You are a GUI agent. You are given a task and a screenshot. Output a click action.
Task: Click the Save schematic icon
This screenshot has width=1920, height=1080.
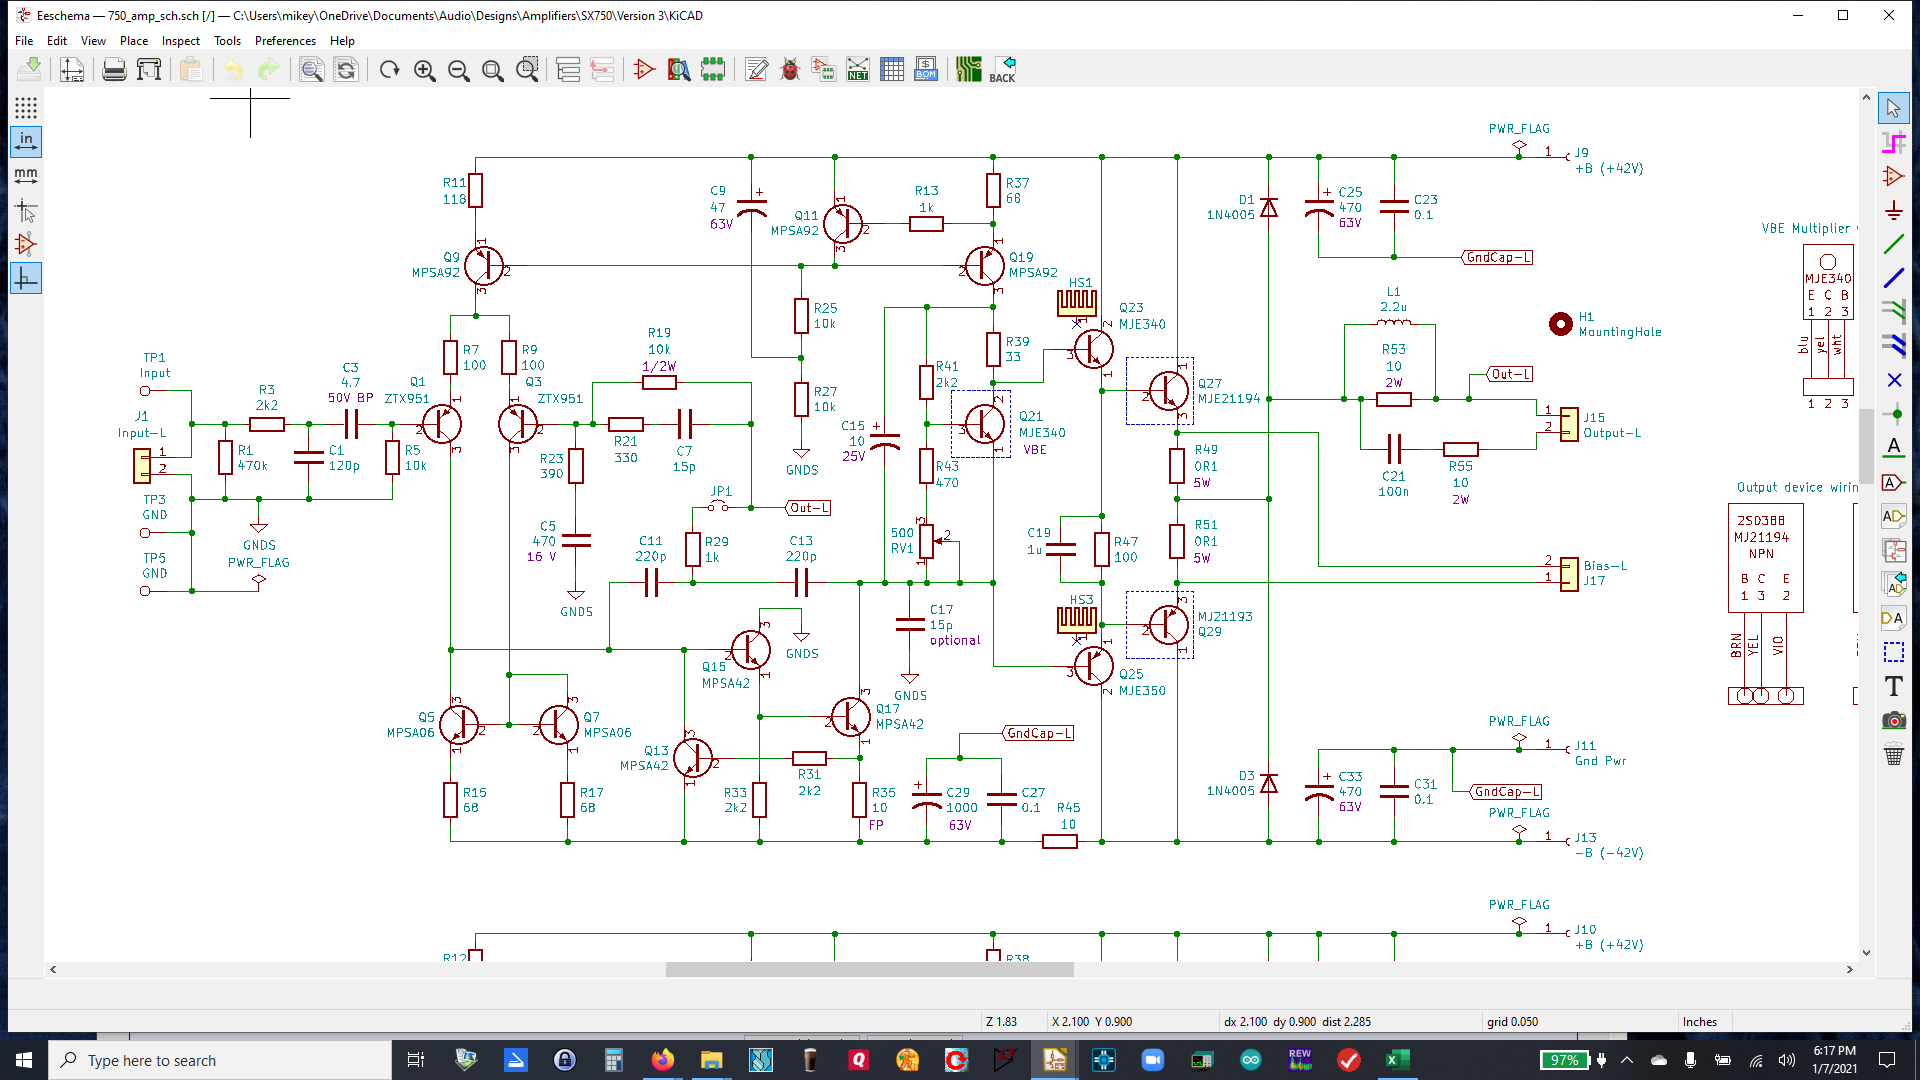[31, 69]
